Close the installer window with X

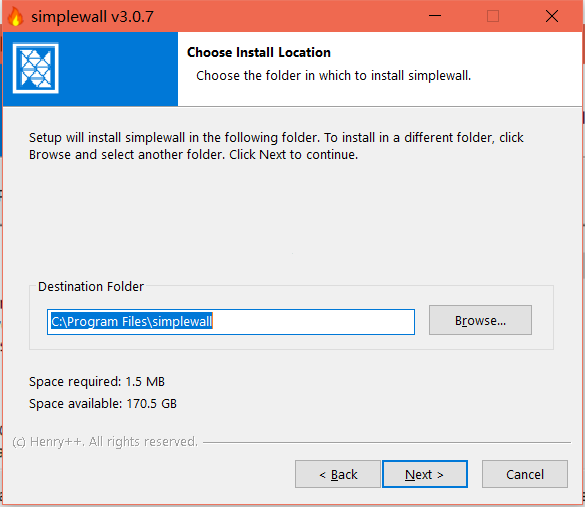(x=551, y=16)
